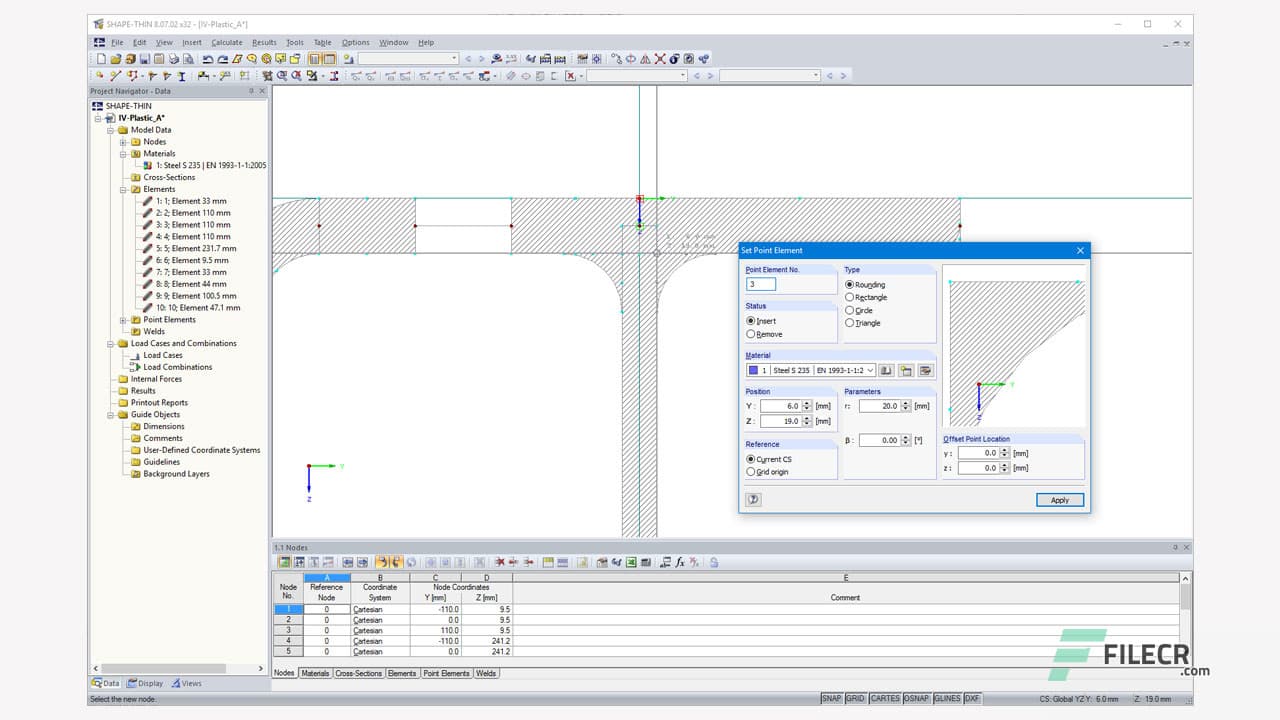This screenshot has height=720, width=1280.
Task: Click the material color swatch in the dialog
Action: click(x=753, y=370)
